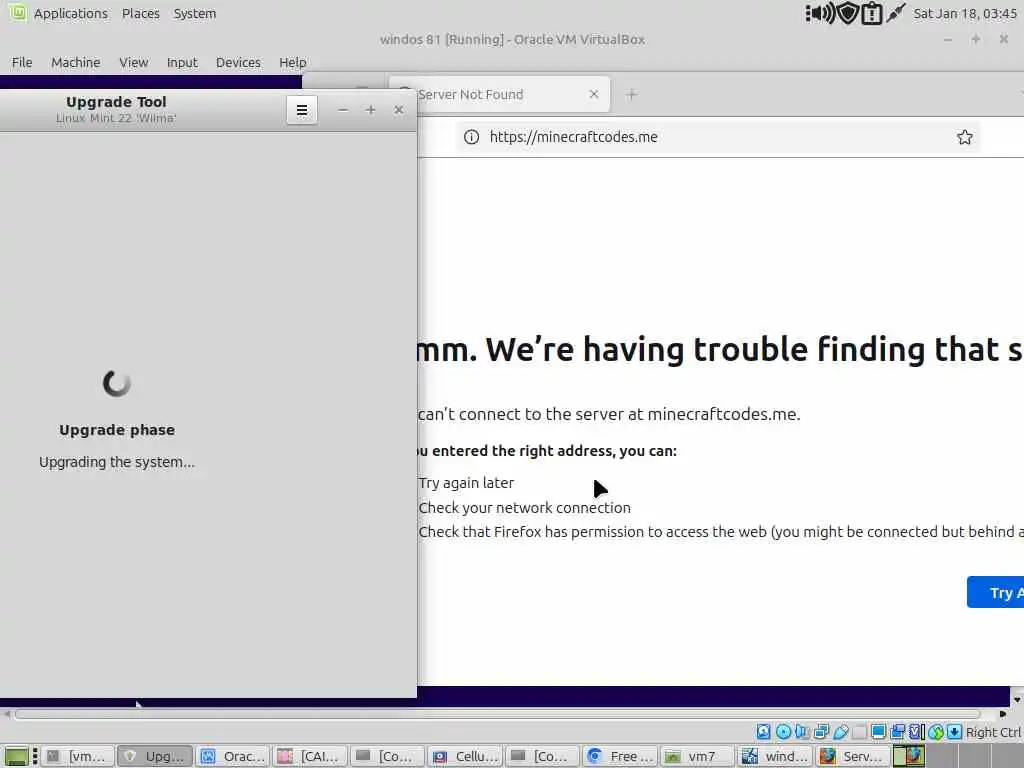This screenshot has height=768, width=1024.
Task: Click the VirtualBox USB devices indicator
Action: (x=840, y=732)
